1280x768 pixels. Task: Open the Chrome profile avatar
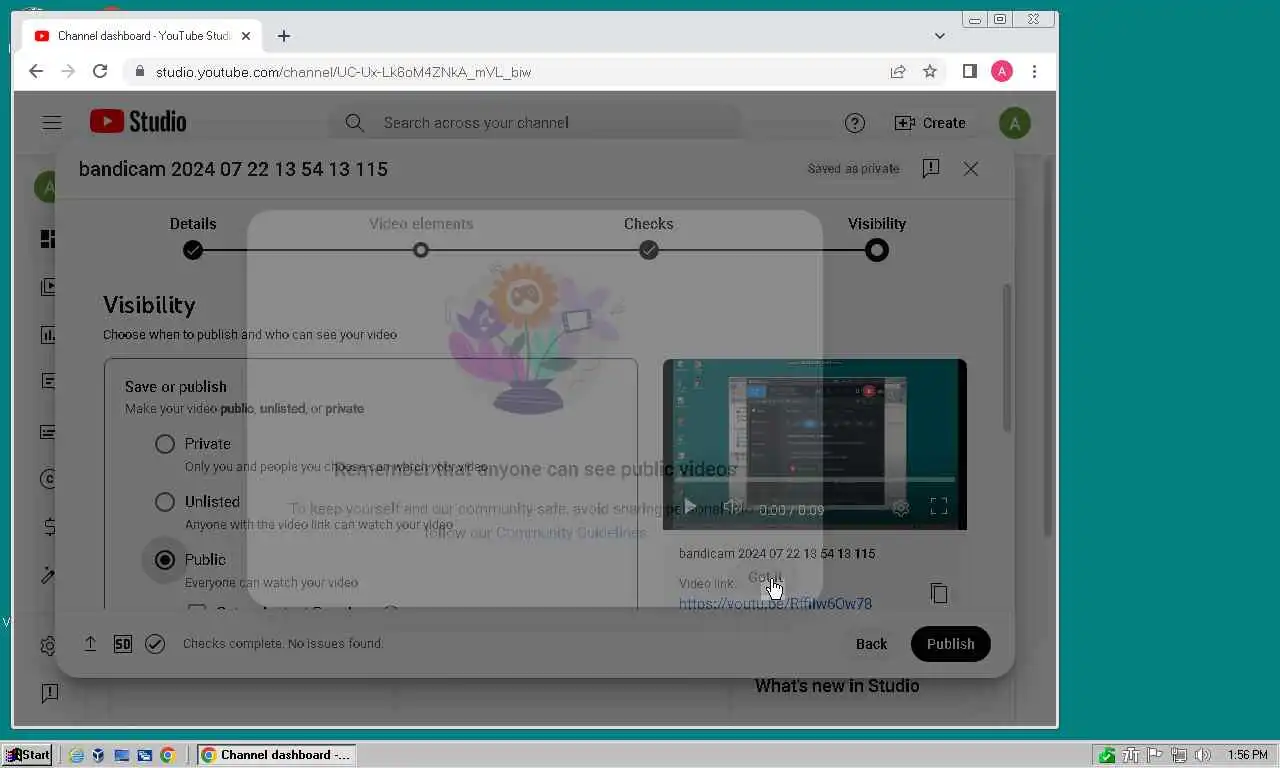(x=1002, y=71)
